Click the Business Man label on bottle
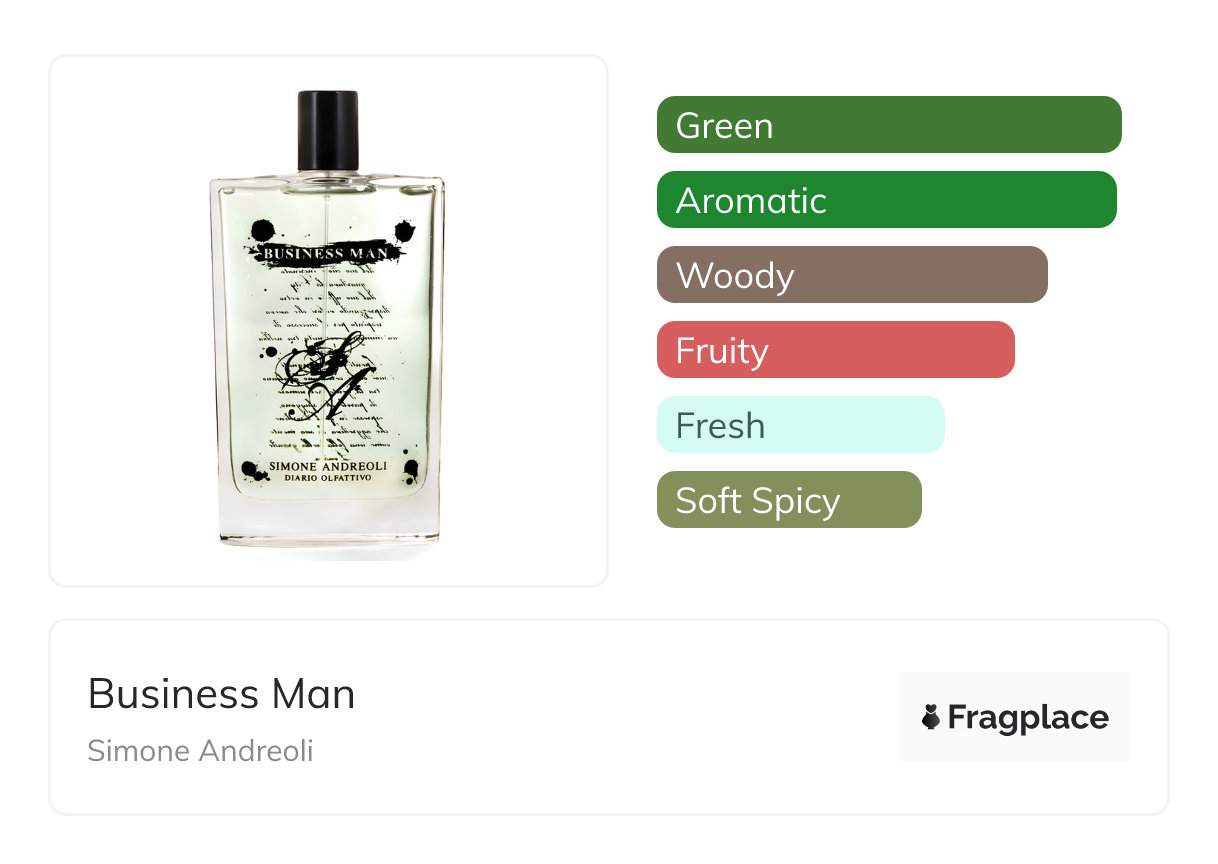Viewport: 1218px width, 864px height. 330,253
